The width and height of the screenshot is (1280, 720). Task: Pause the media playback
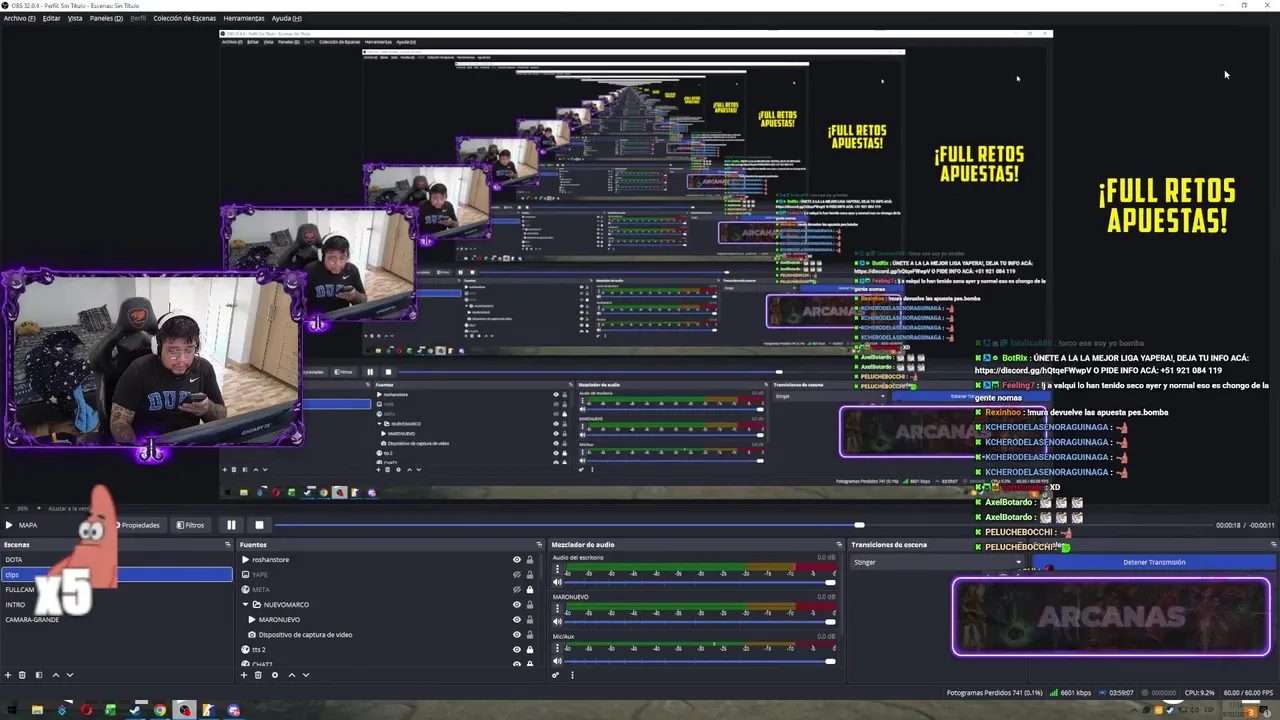pyautogui.click(x=231, y=525)
